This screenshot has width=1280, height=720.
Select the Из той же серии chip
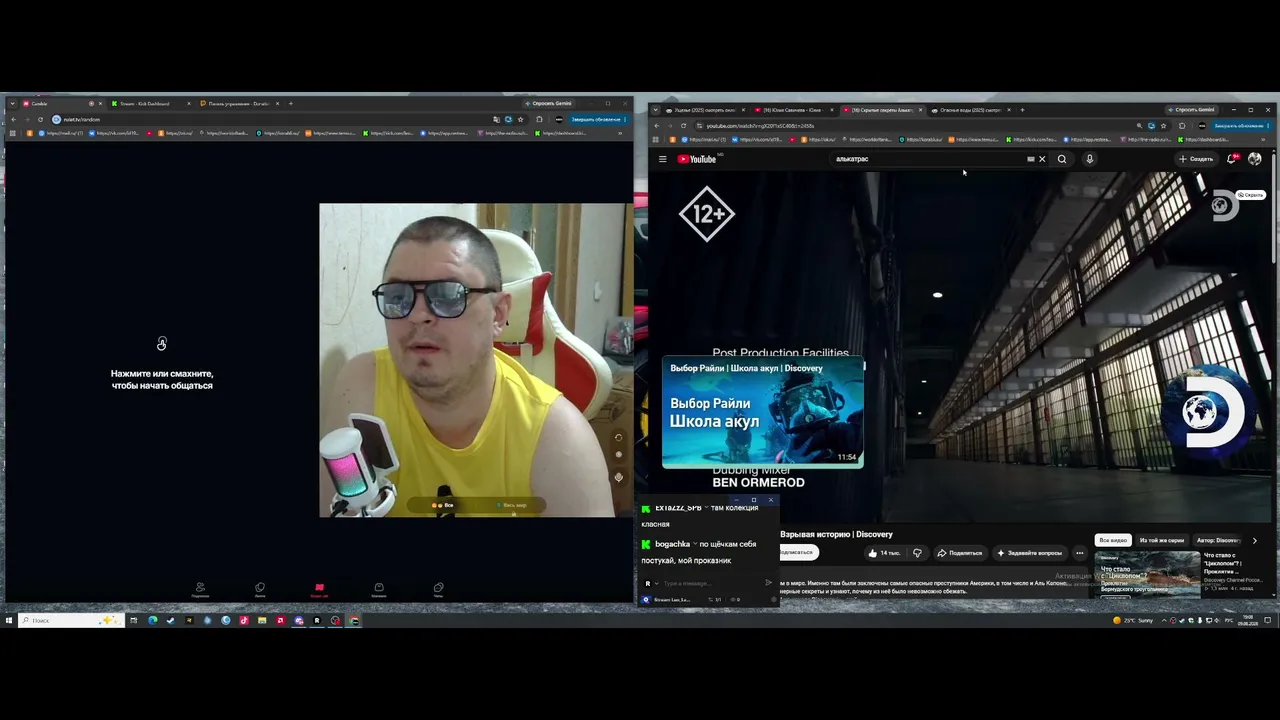point(1162,540)
